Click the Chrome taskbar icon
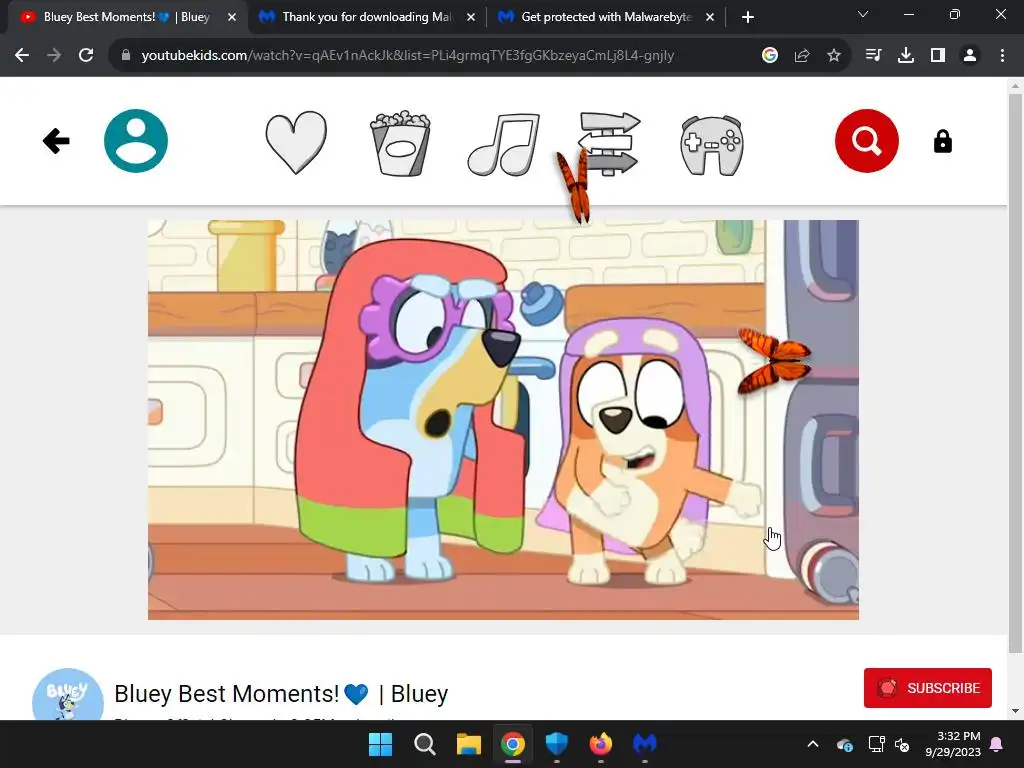This screenshot has height=768, width=1024. click(513, 744)
